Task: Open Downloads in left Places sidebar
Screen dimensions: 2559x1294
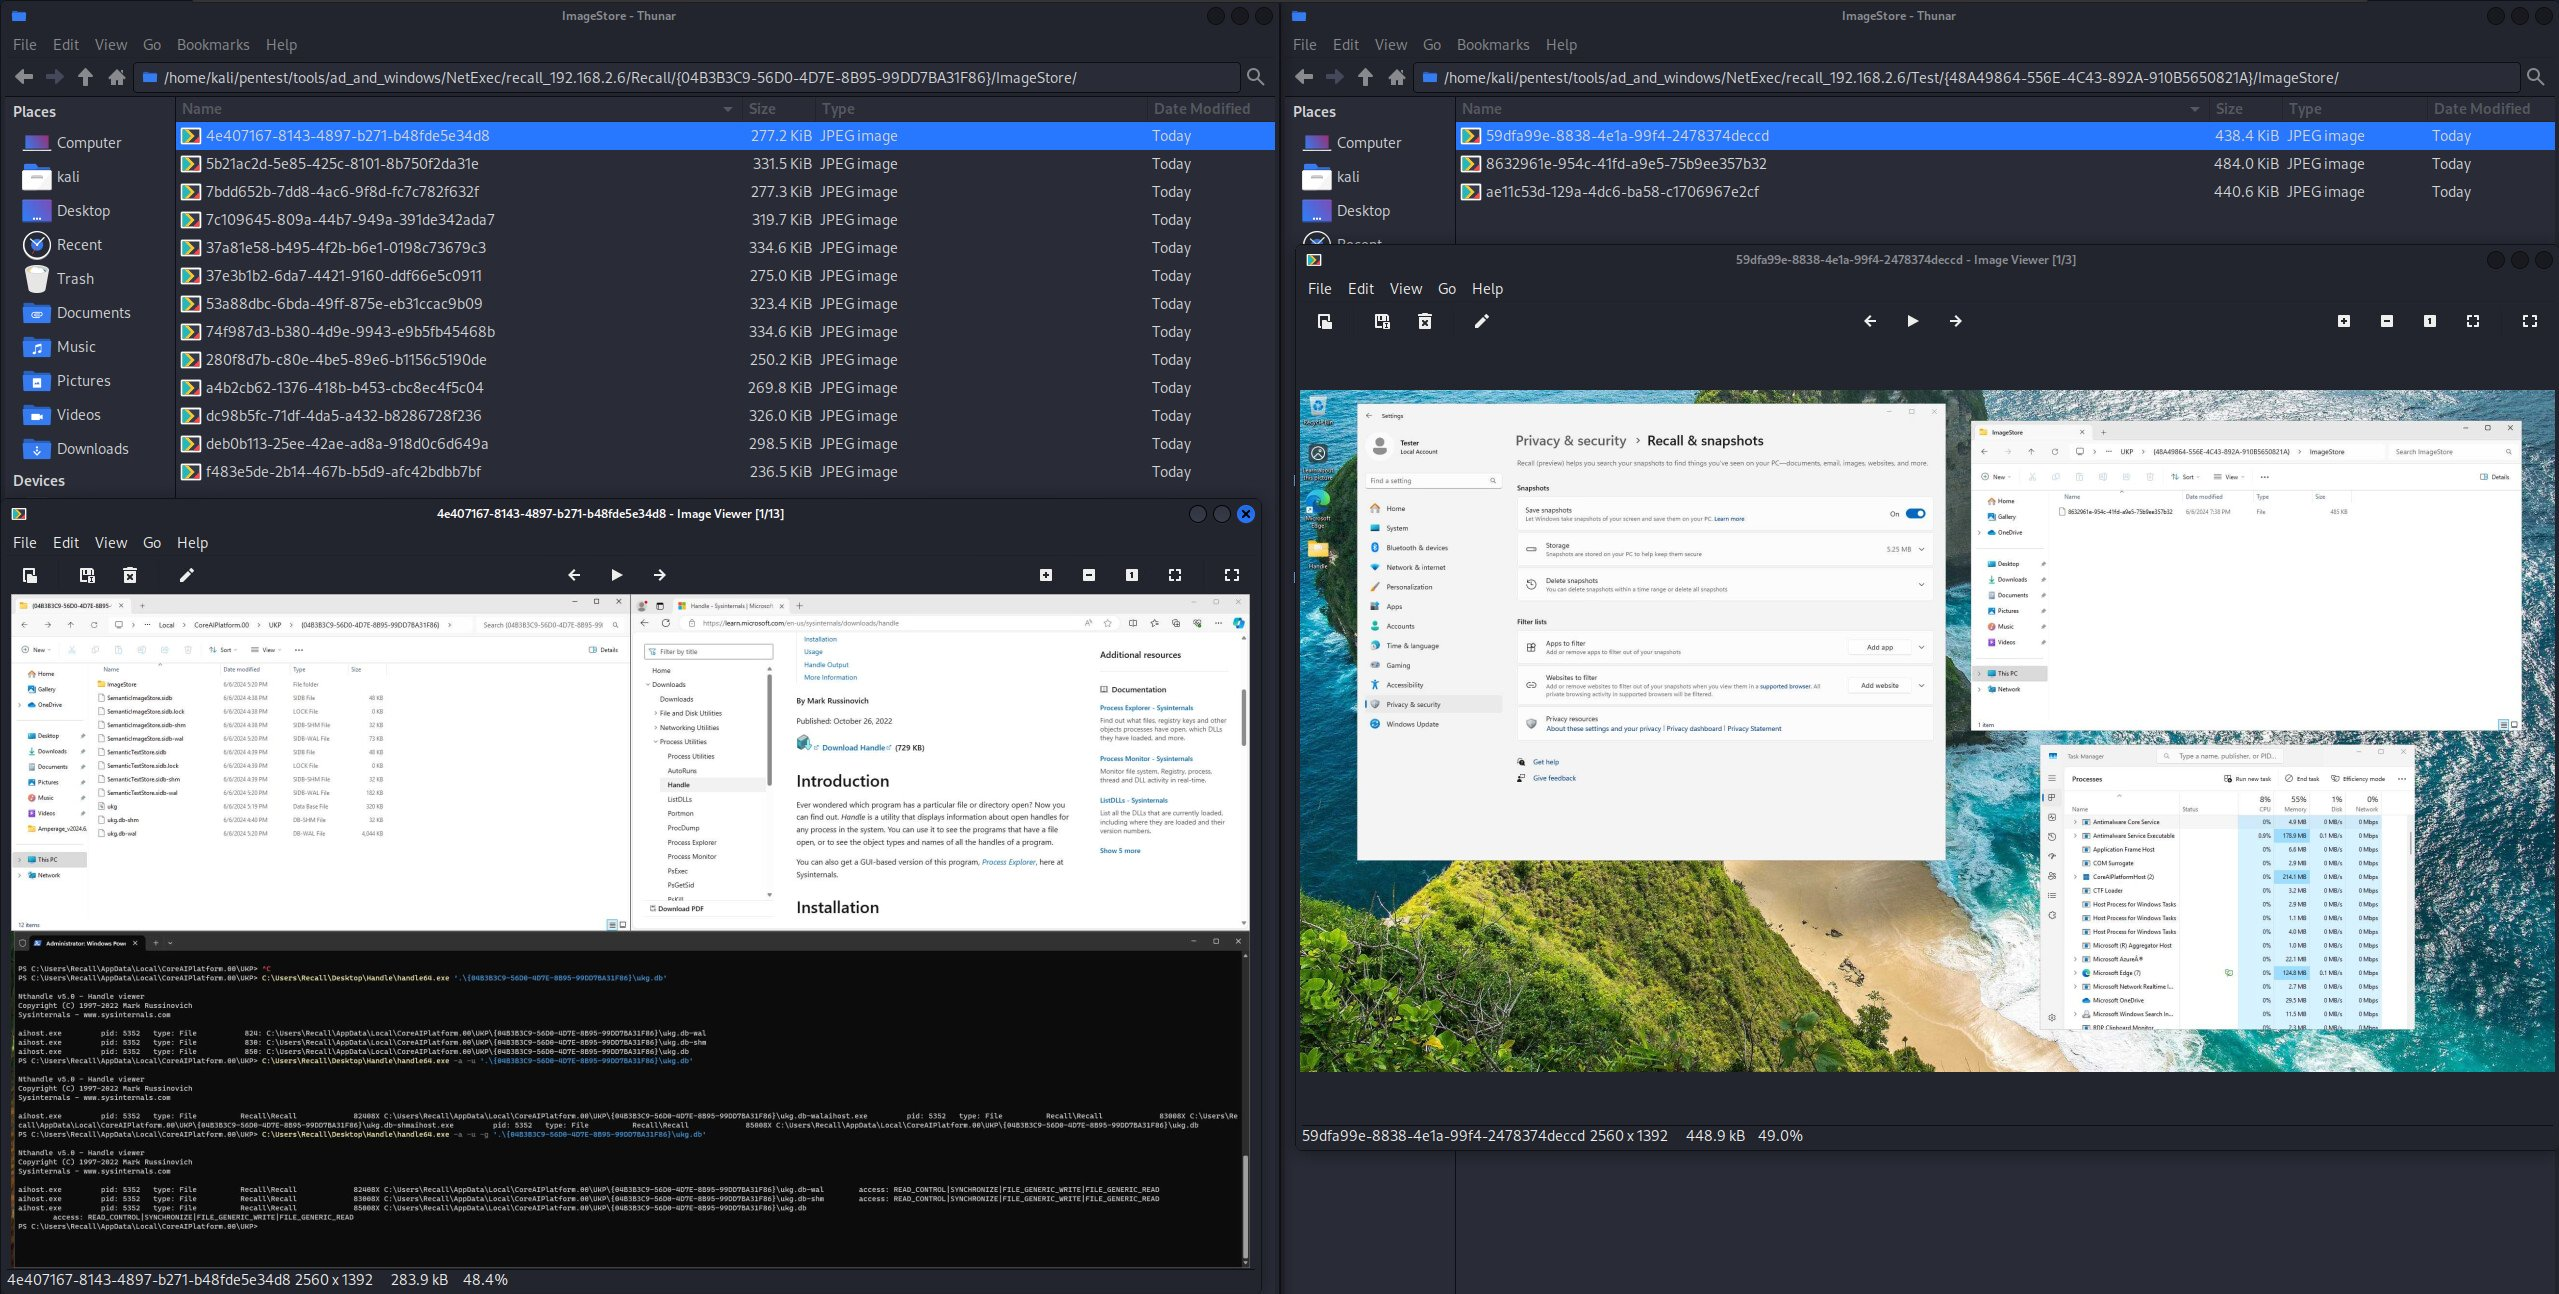Action: (x=92, y=449)
